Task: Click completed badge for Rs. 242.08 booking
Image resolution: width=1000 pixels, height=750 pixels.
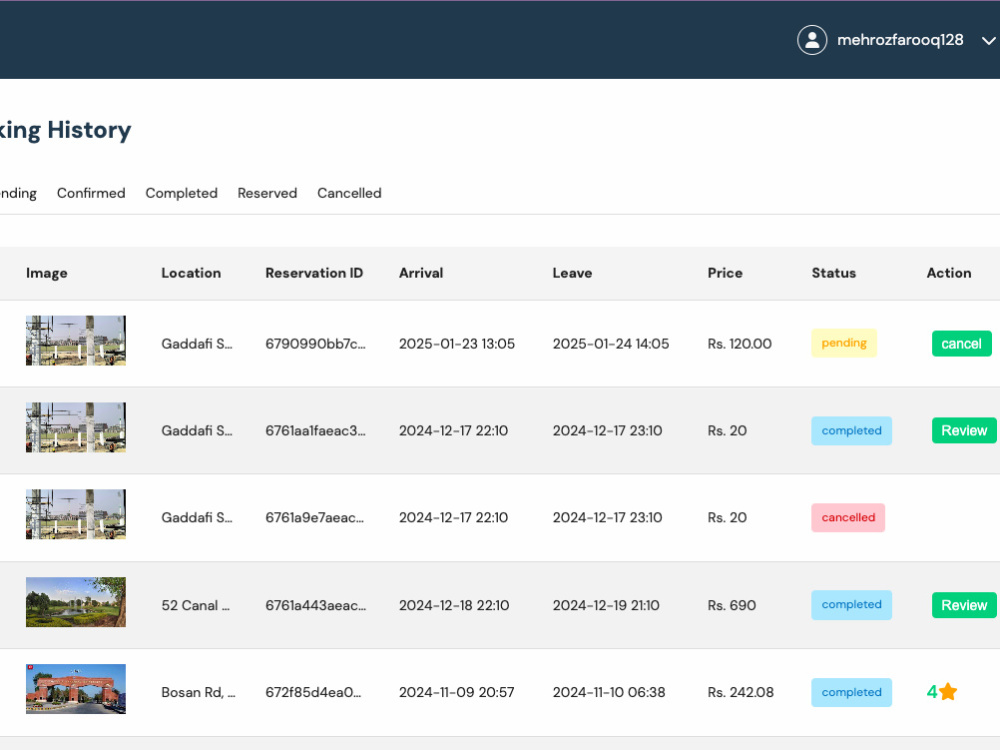Action: [851, 693]
